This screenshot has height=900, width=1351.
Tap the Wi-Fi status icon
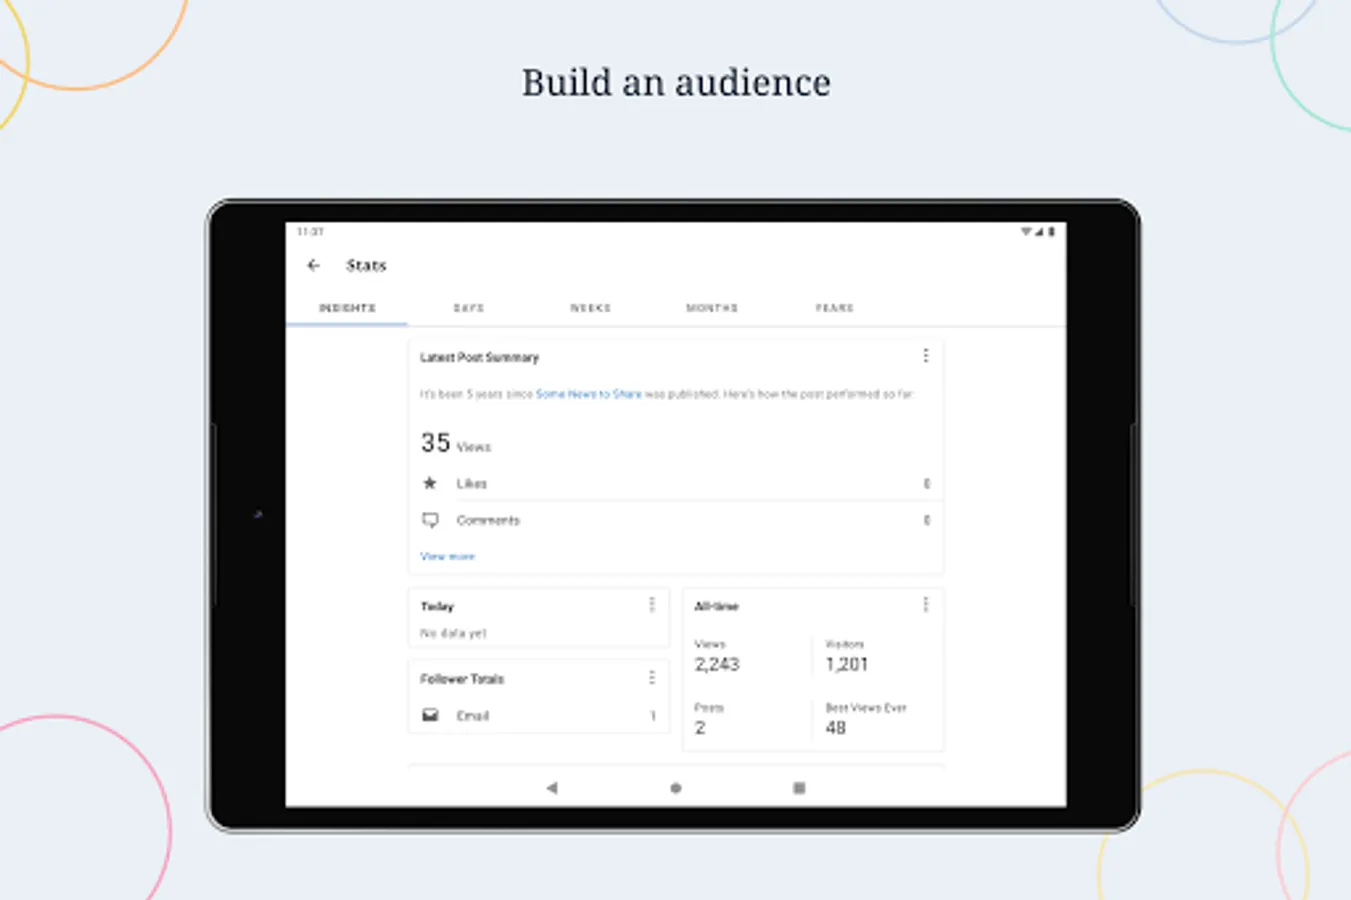(x=1026, y=231)
